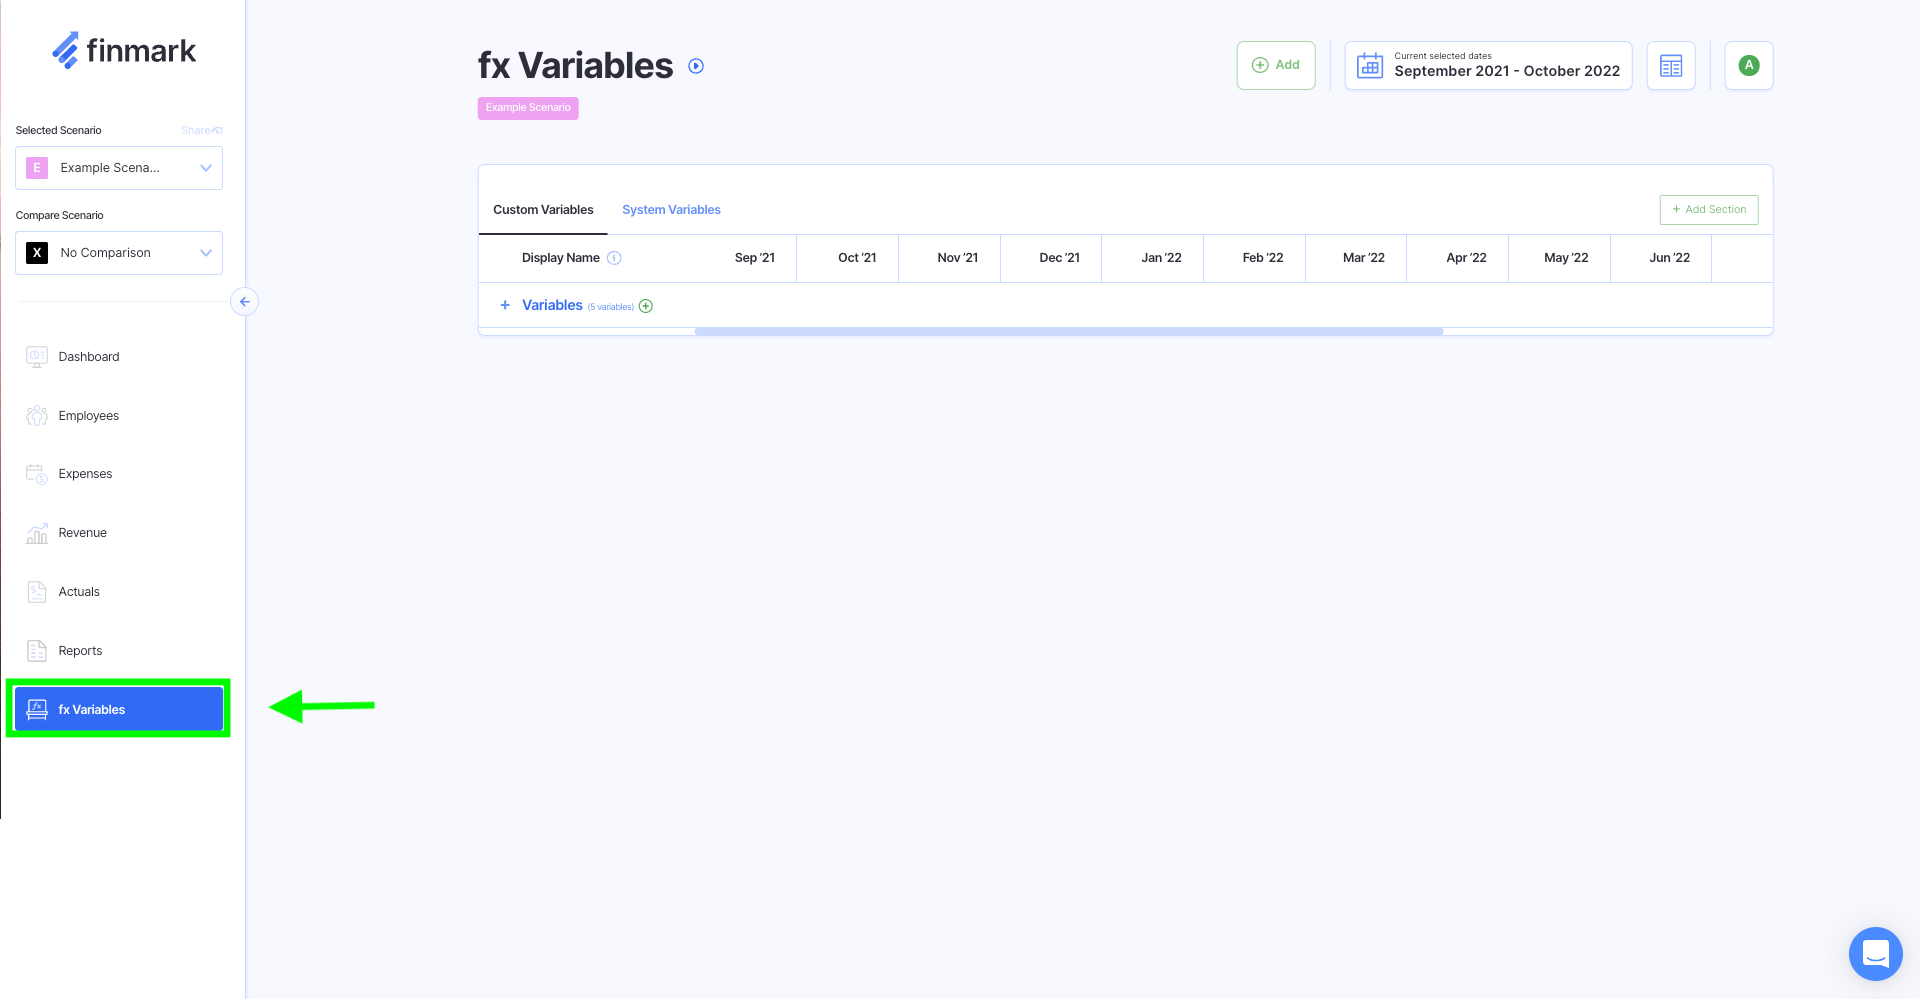Click the horizontal scrollbar under the table
The width and height of the screenshot is (1920, 999).
click(1068, 331)
